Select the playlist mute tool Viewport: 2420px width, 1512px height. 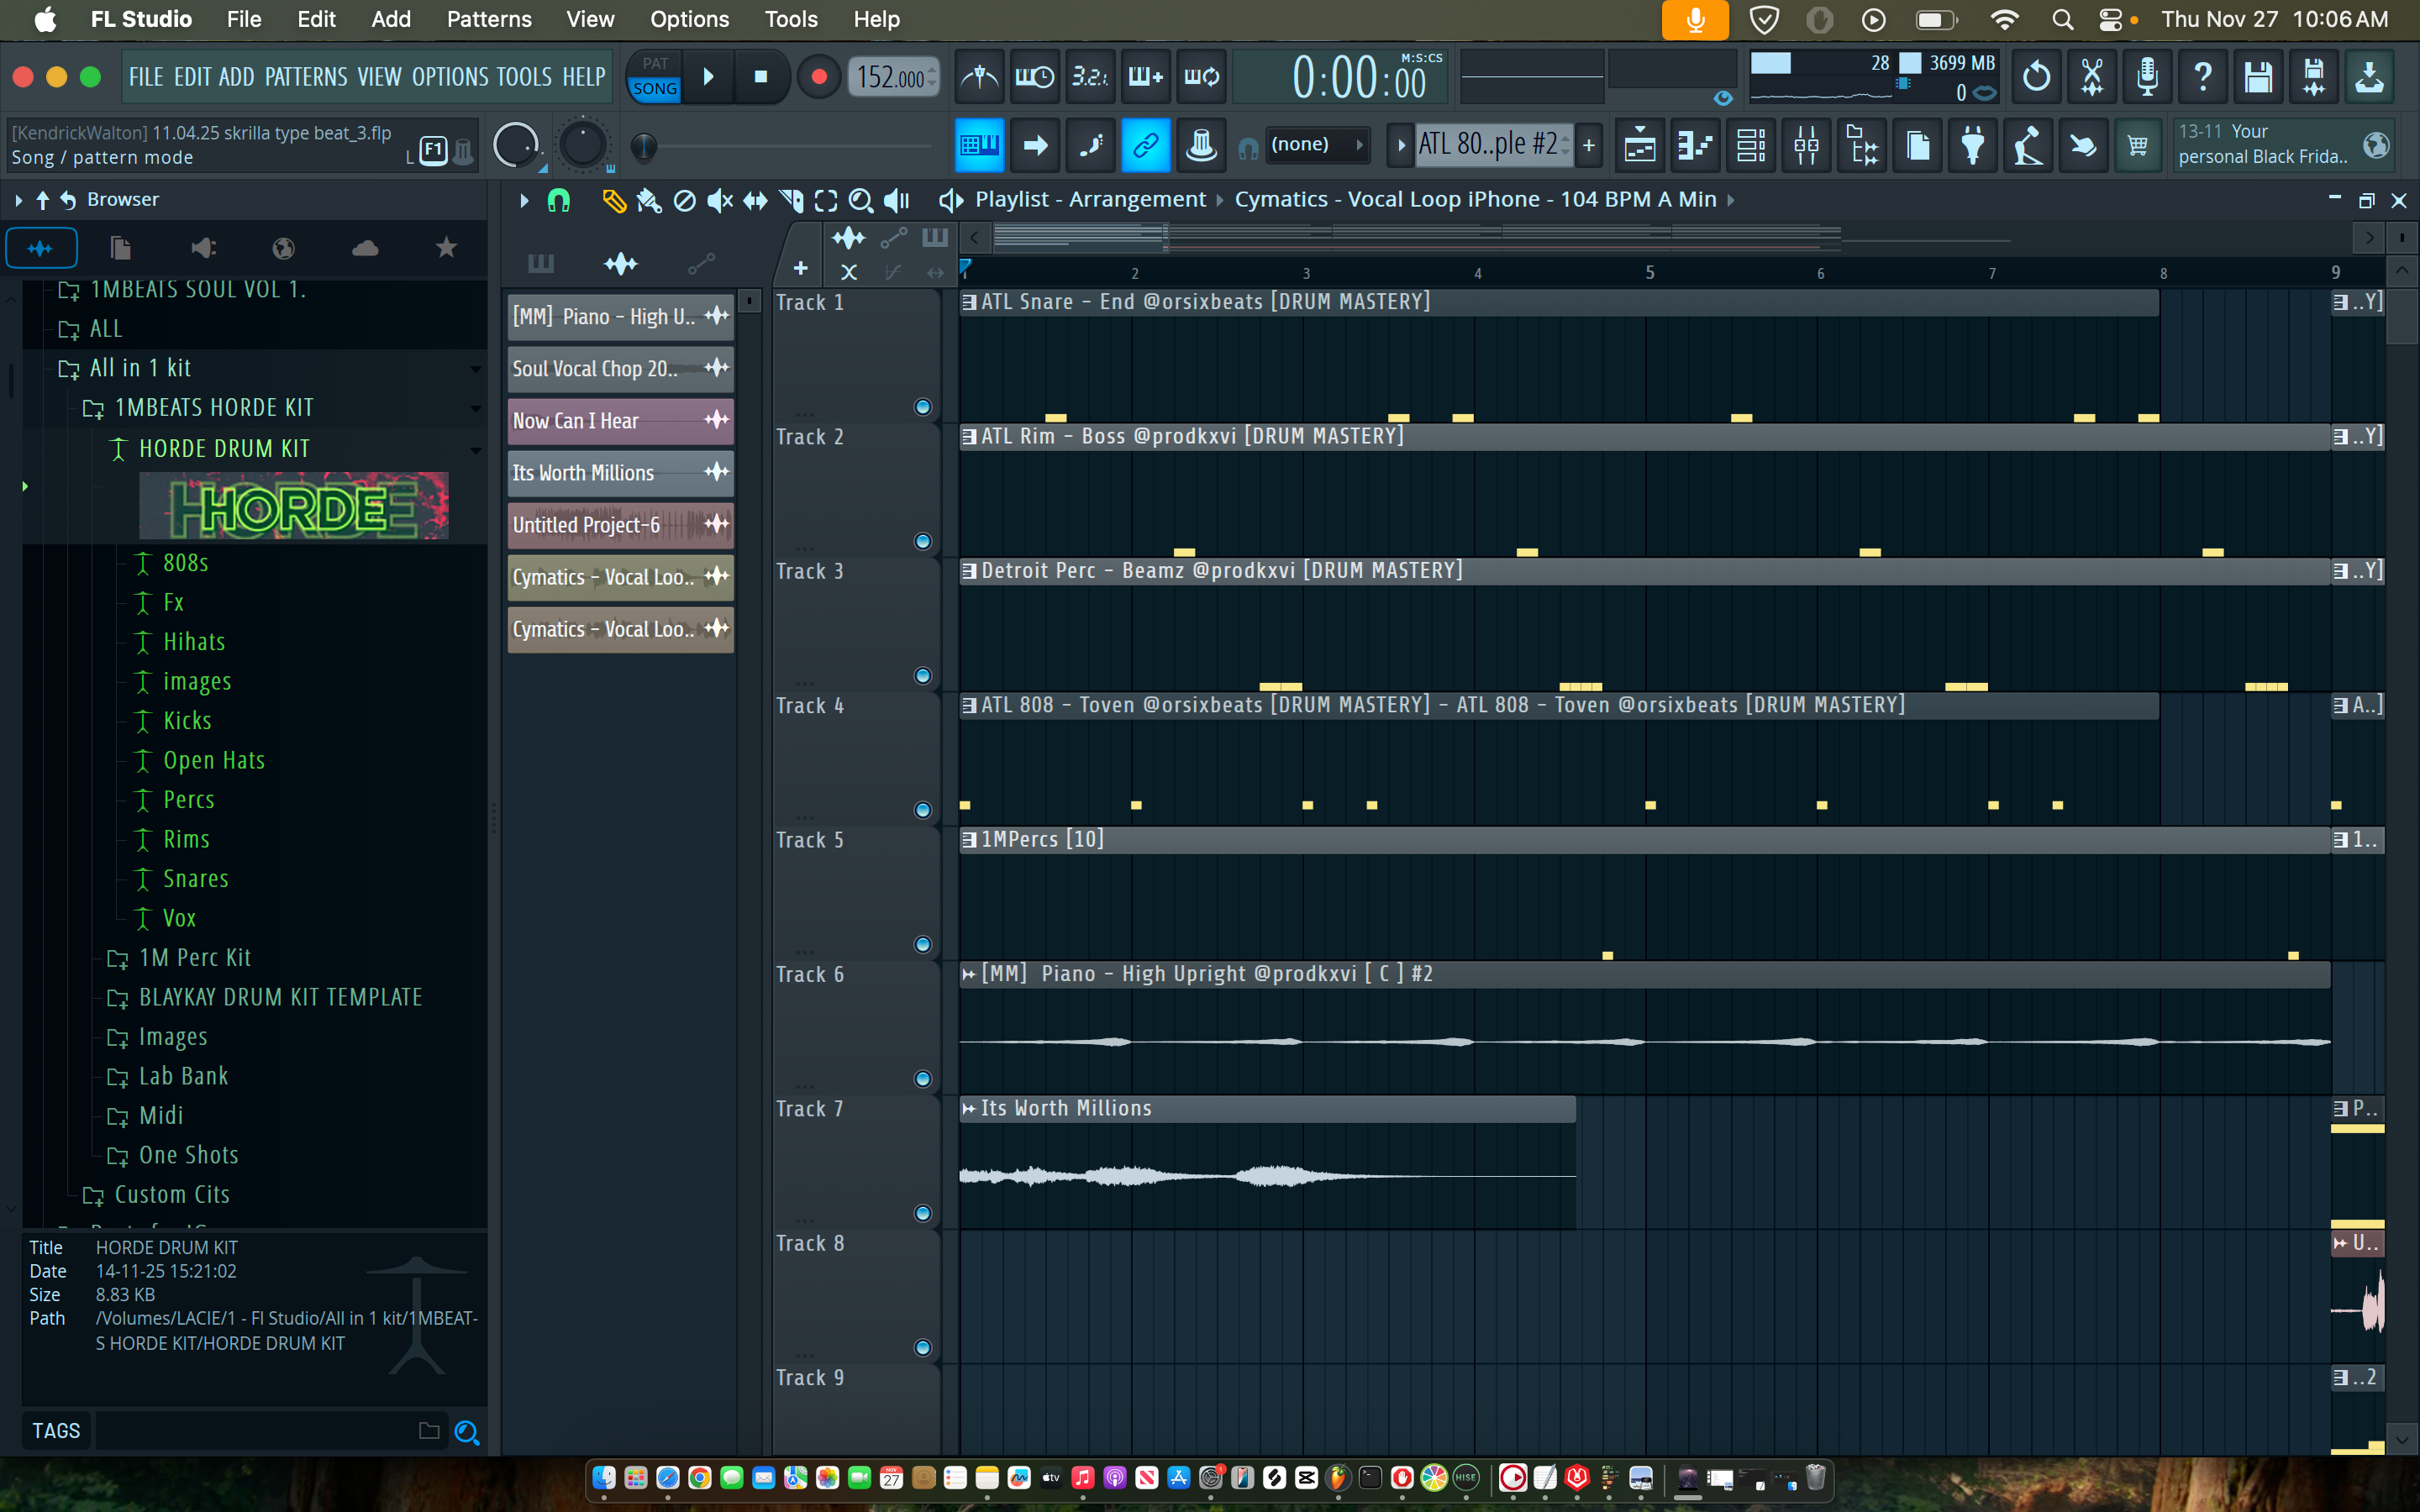click(719, 200)
